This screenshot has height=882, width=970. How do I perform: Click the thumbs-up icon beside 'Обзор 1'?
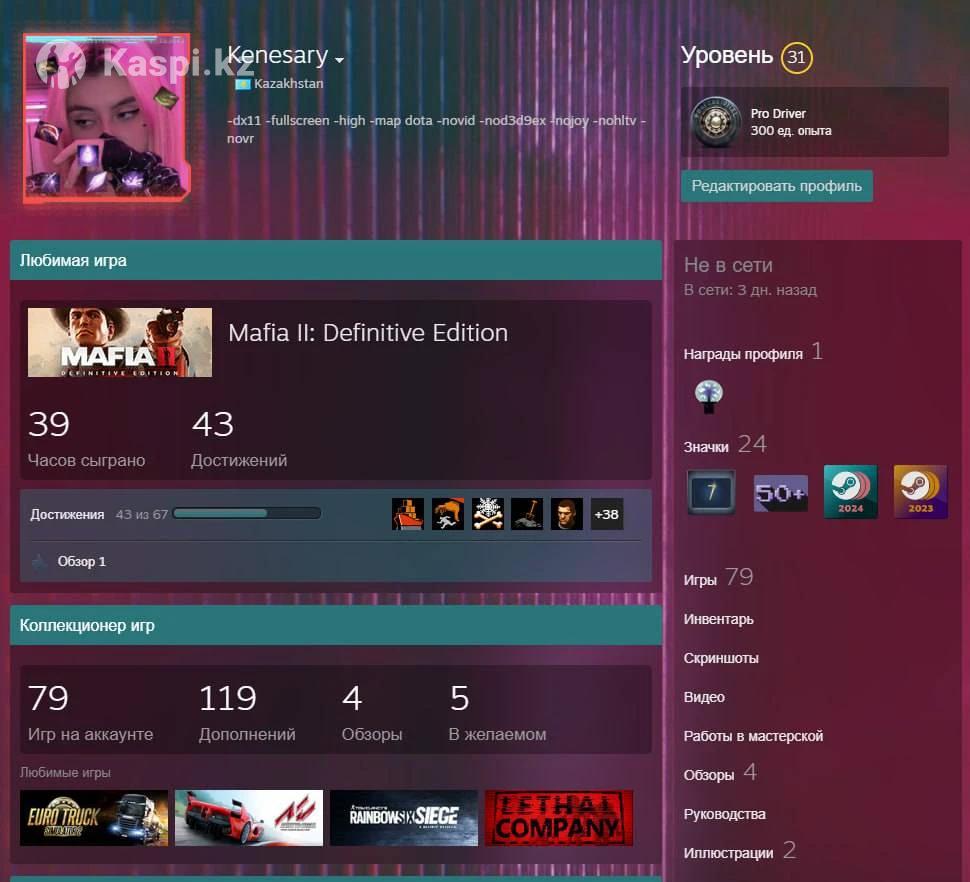point(40,562)
